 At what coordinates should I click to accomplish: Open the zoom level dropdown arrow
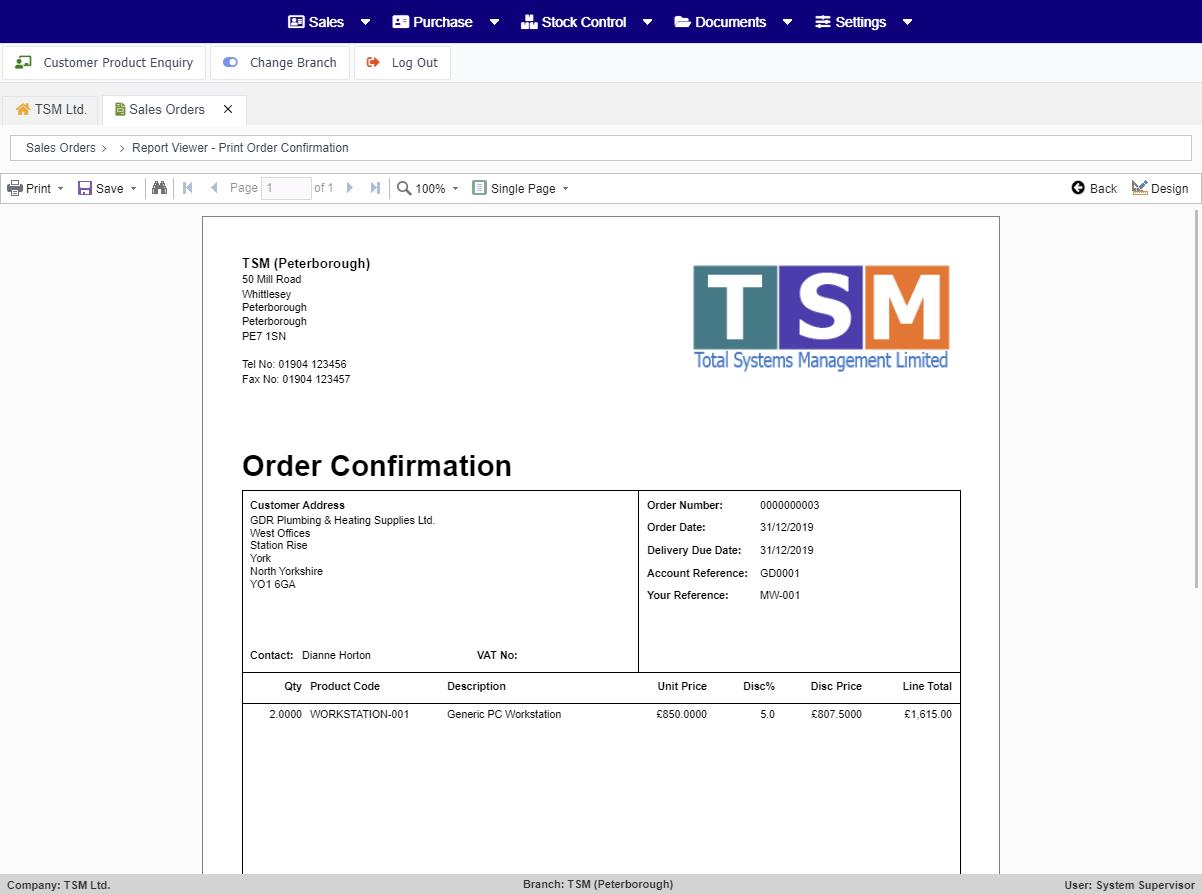click(x=455, y=188)
